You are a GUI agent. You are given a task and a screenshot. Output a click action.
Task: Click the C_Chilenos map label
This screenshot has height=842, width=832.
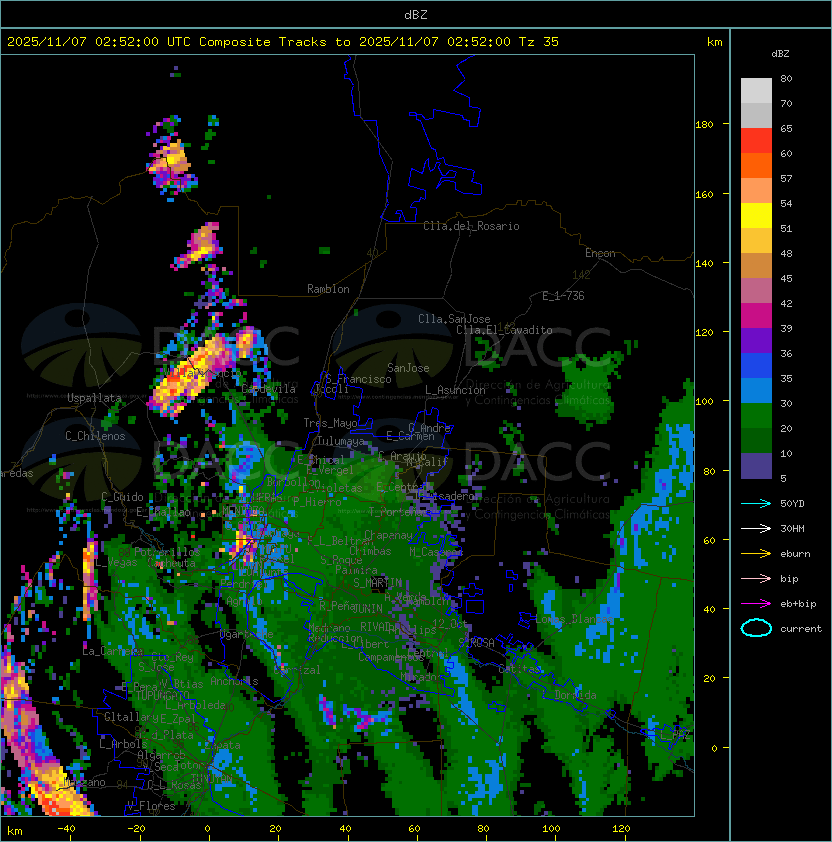(95, 436)
